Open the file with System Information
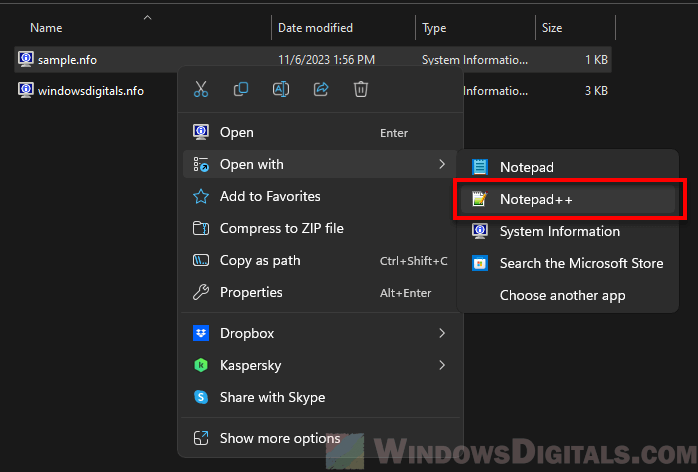698x472 pixels. (568, 231)
